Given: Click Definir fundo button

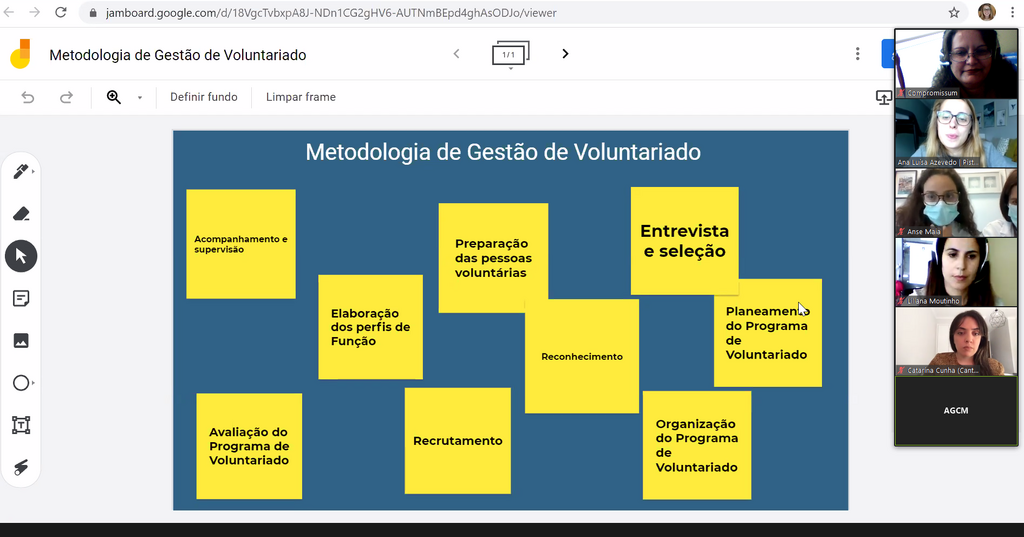Looking at the screenshot, I should pos(204,97).
